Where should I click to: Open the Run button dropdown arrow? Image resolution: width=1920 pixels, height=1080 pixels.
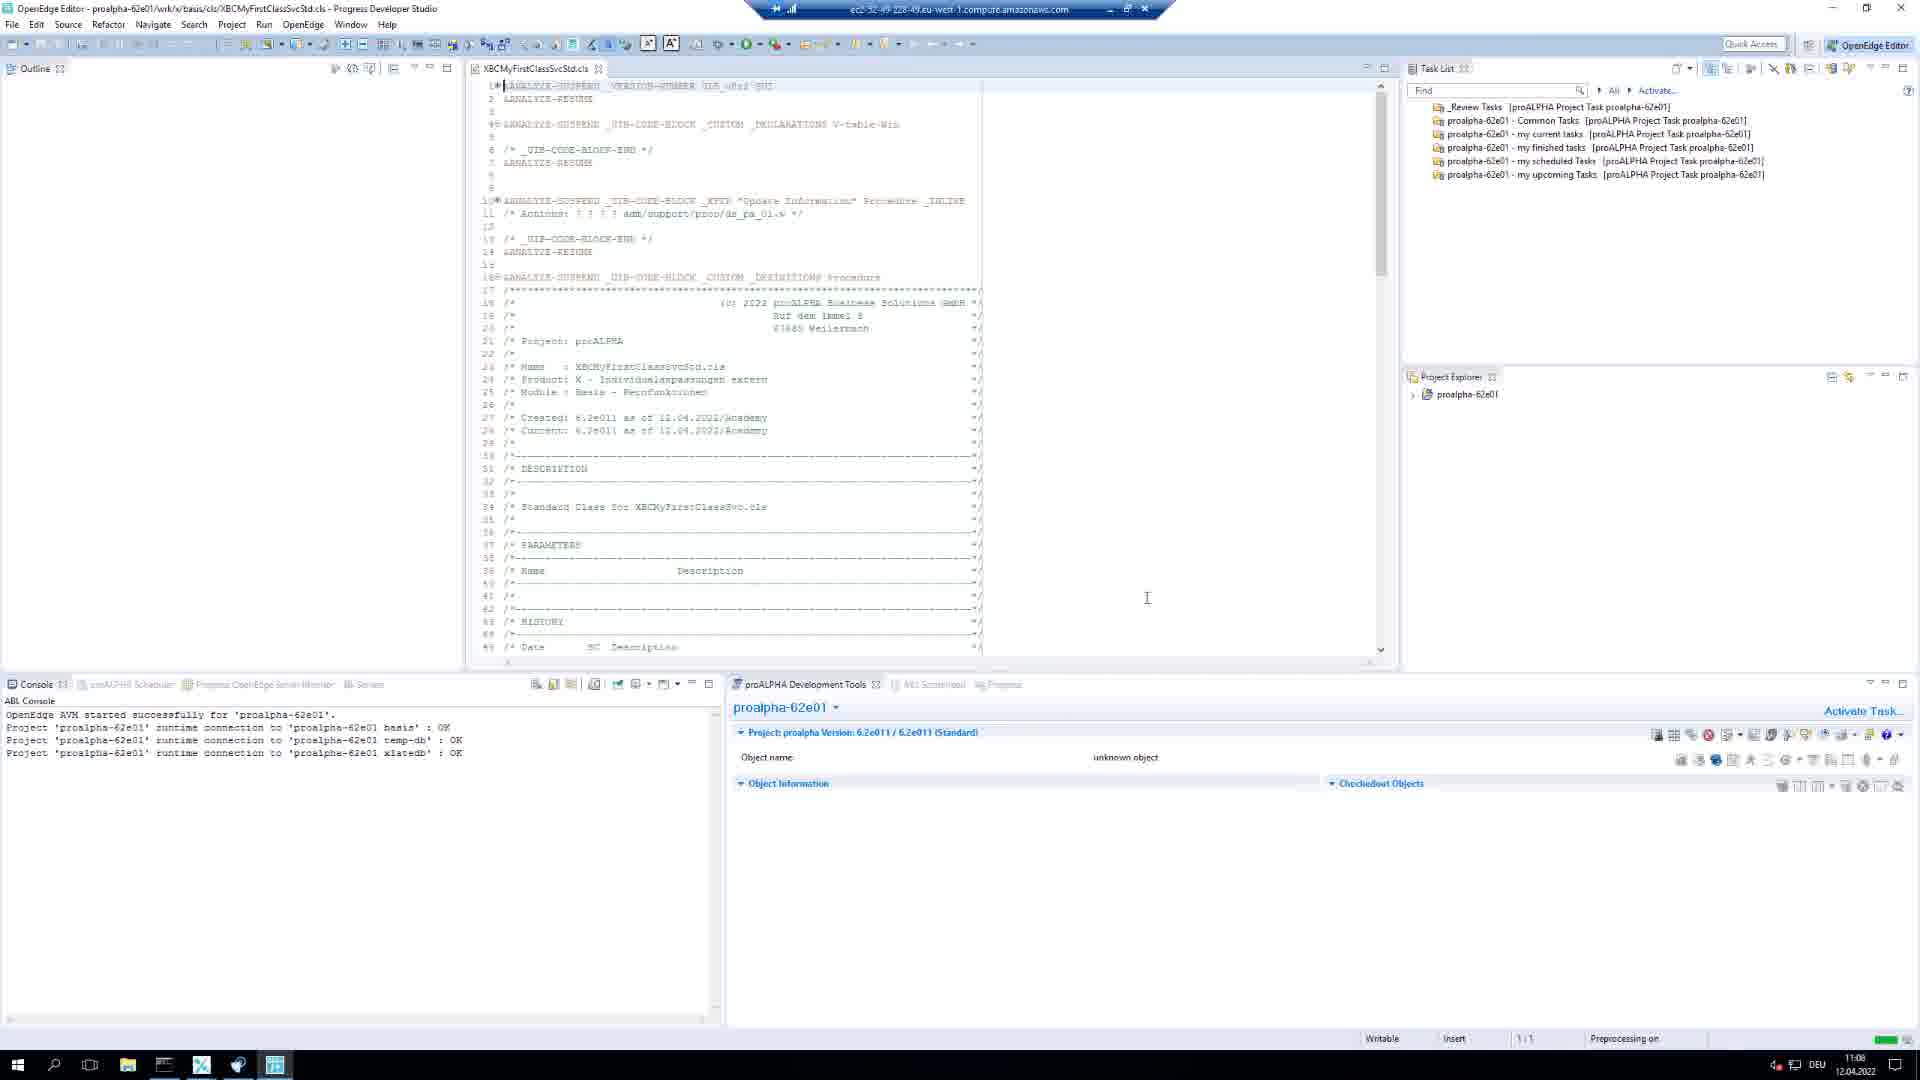coord(760,44)
